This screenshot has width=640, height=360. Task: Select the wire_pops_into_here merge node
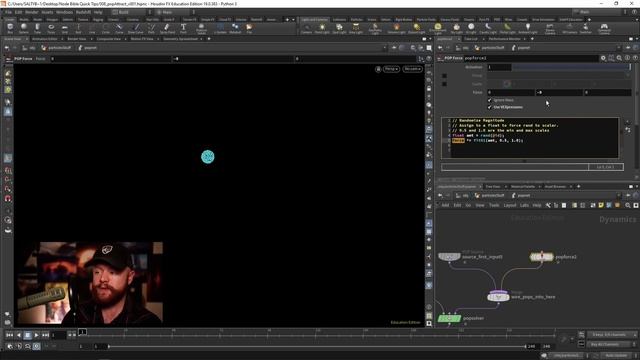pyautogui.click(x=498, y=296)
